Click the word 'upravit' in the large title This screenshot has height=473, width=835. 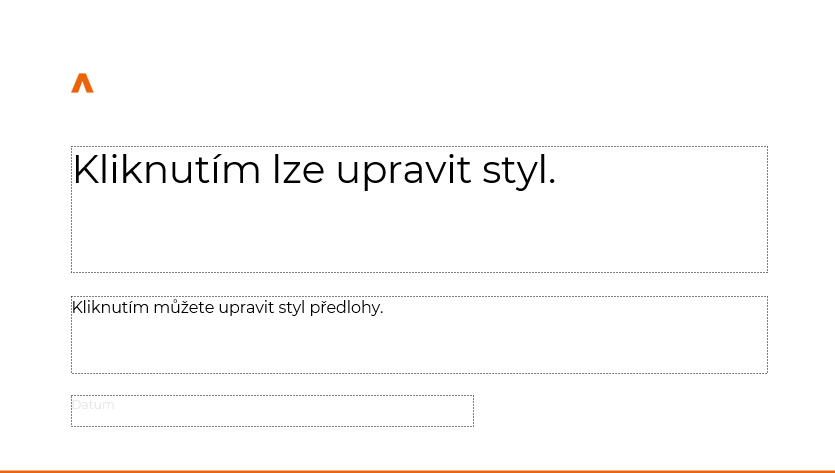tap(404, 171)
